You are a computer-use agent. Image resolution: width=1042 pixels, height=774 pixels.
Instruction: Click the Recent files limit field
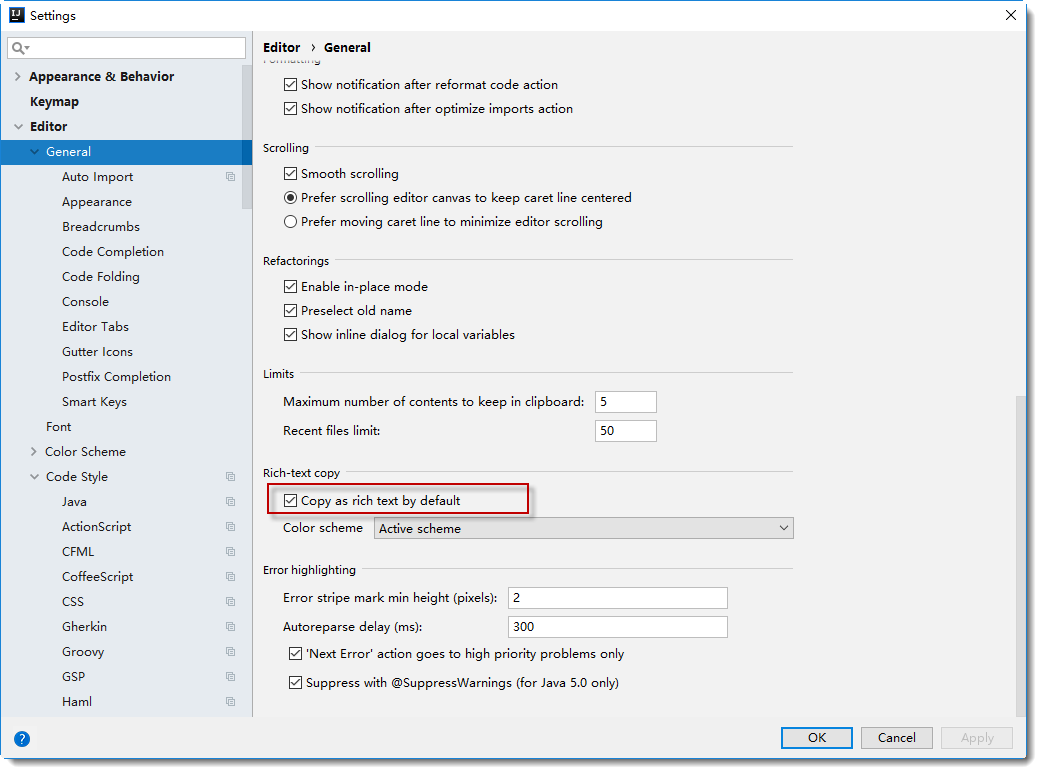click(x=626, y=431)
